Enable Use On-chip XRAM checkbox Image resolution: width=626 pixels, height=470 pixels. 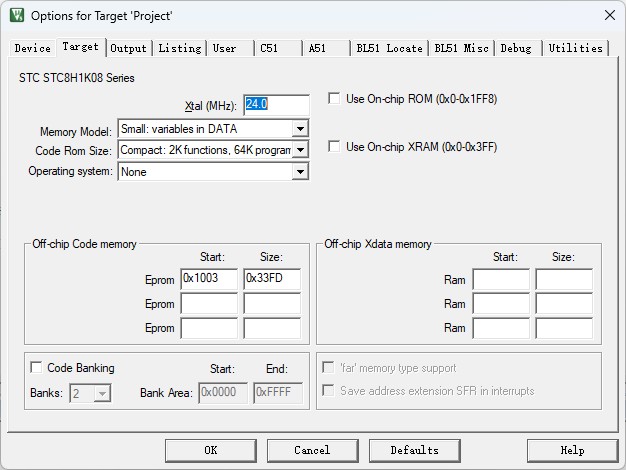pos(334,147)
